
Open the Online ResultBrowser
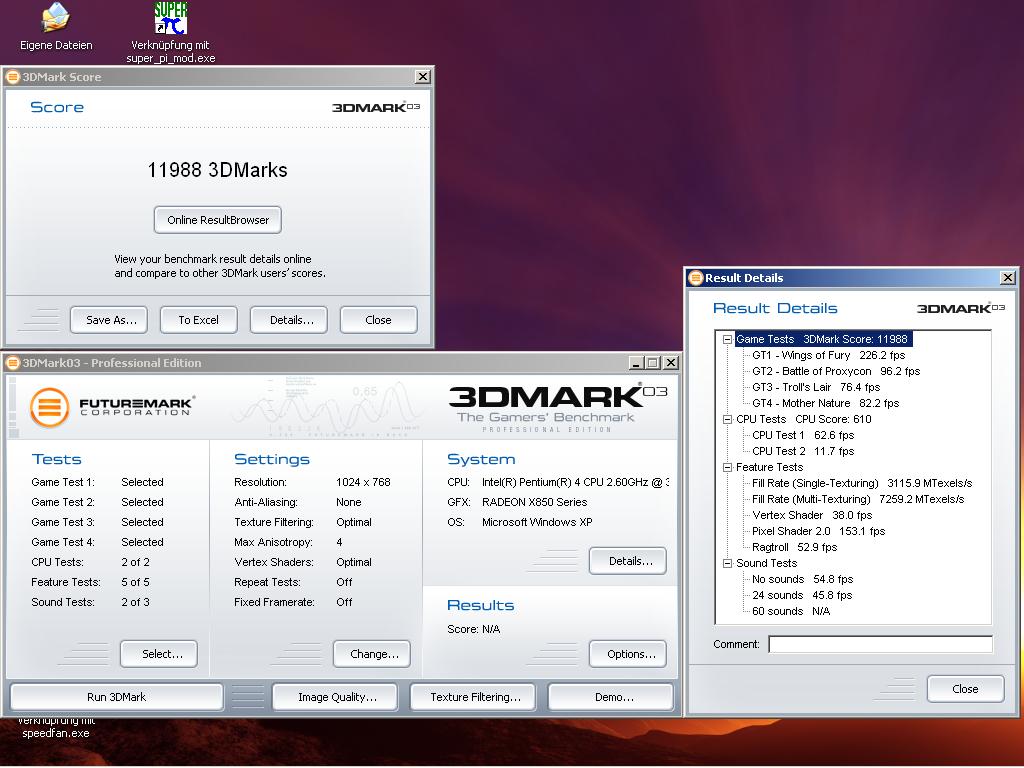pos(217,220)
